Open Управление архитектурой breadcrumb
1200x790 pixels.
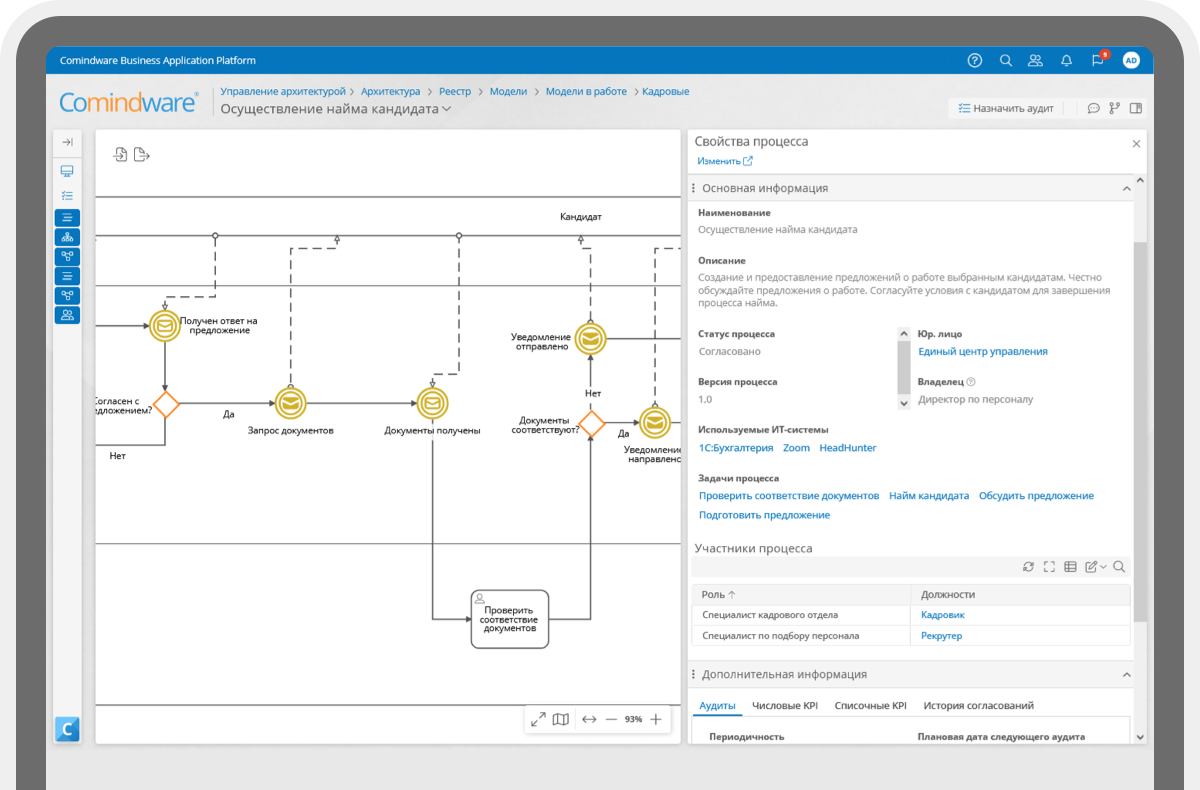point(283,91)
